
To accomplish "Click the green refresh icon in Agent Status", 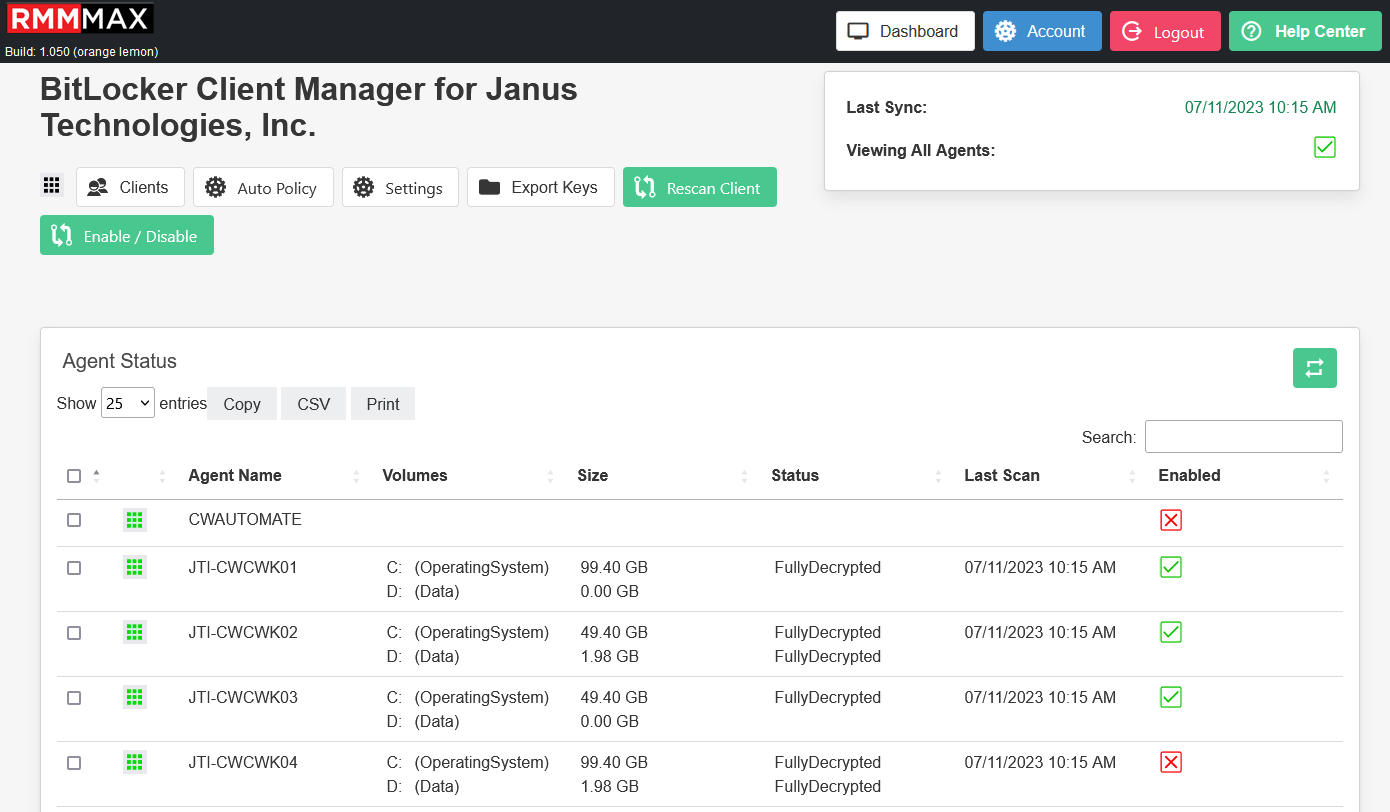I will point(1314,368).
